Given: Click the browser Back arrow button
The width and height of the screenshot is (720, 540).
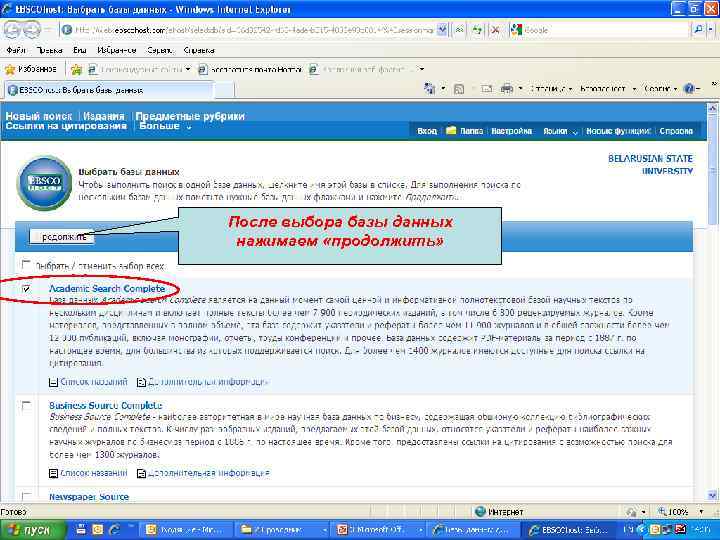Looking at the screenshot, I should click(x=12, y=30).
